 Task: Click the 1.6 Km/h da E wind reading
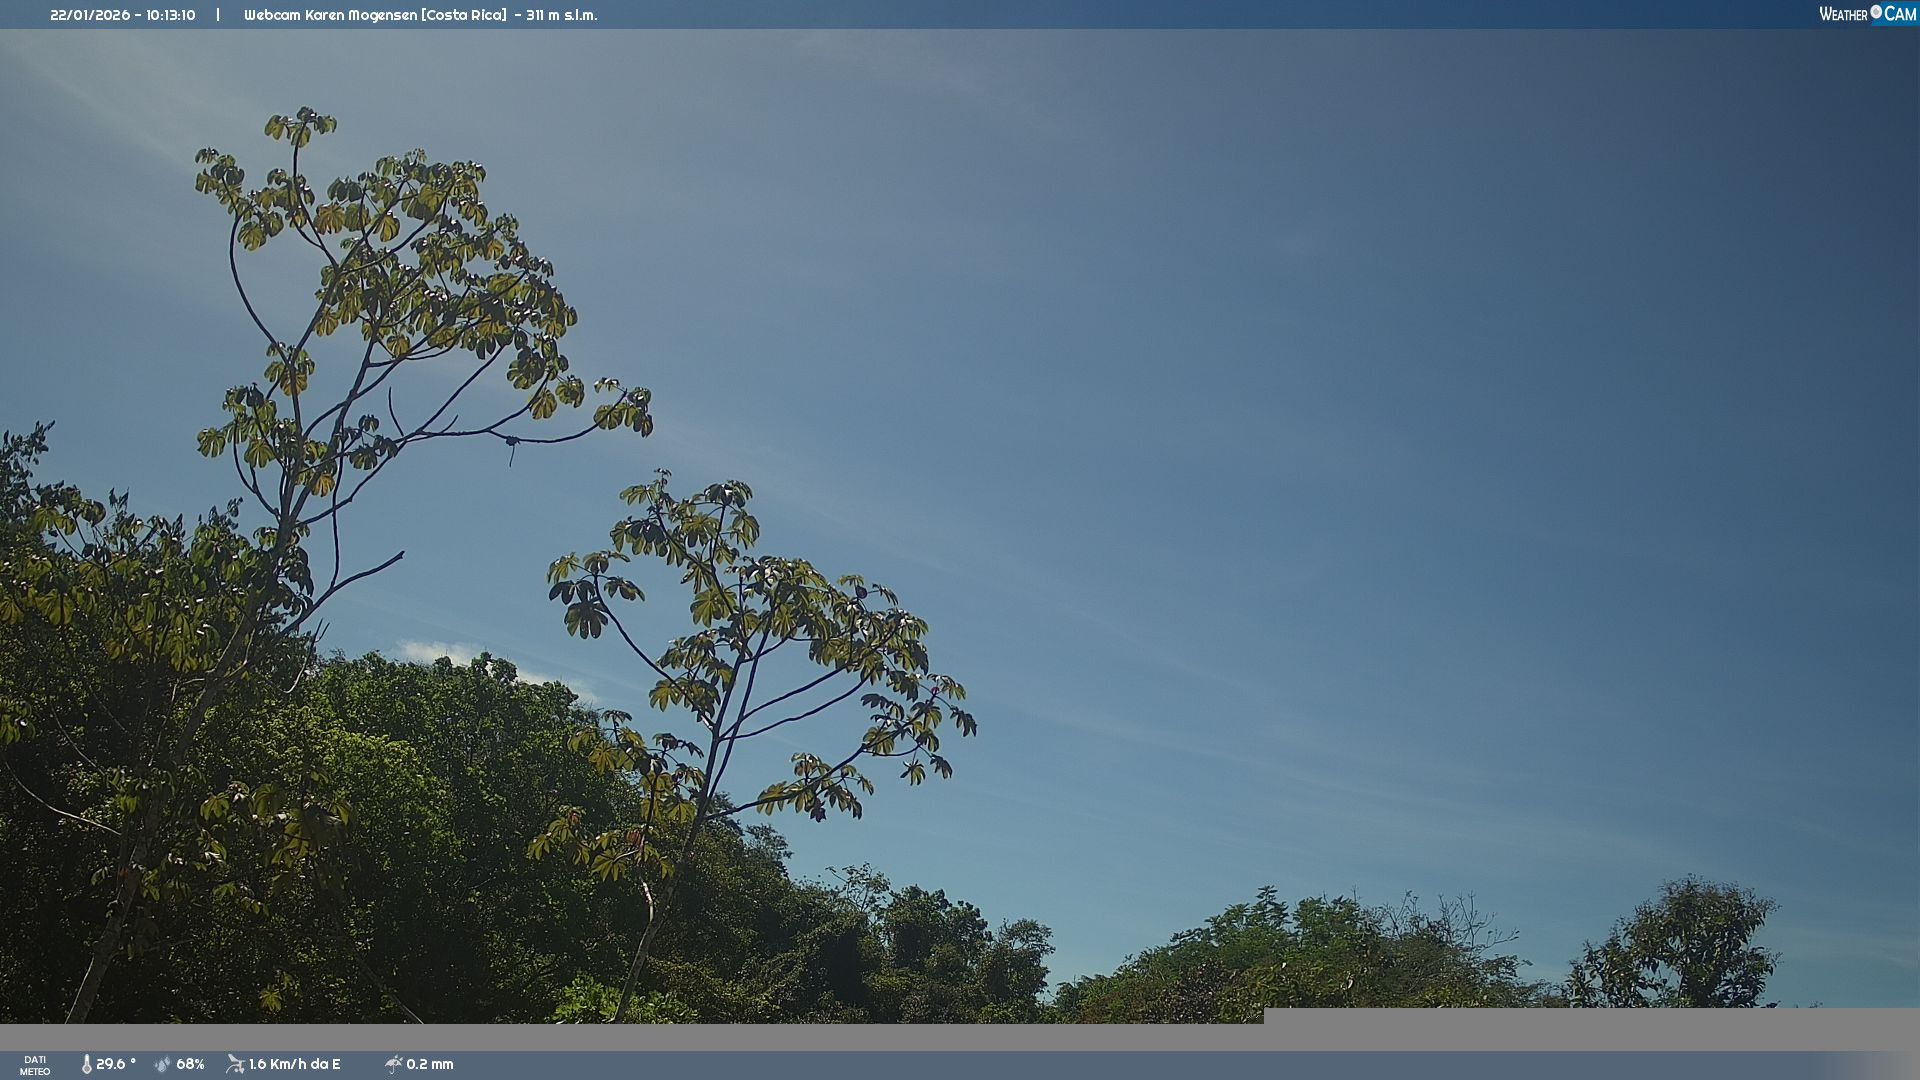[x=295, y=1064]
